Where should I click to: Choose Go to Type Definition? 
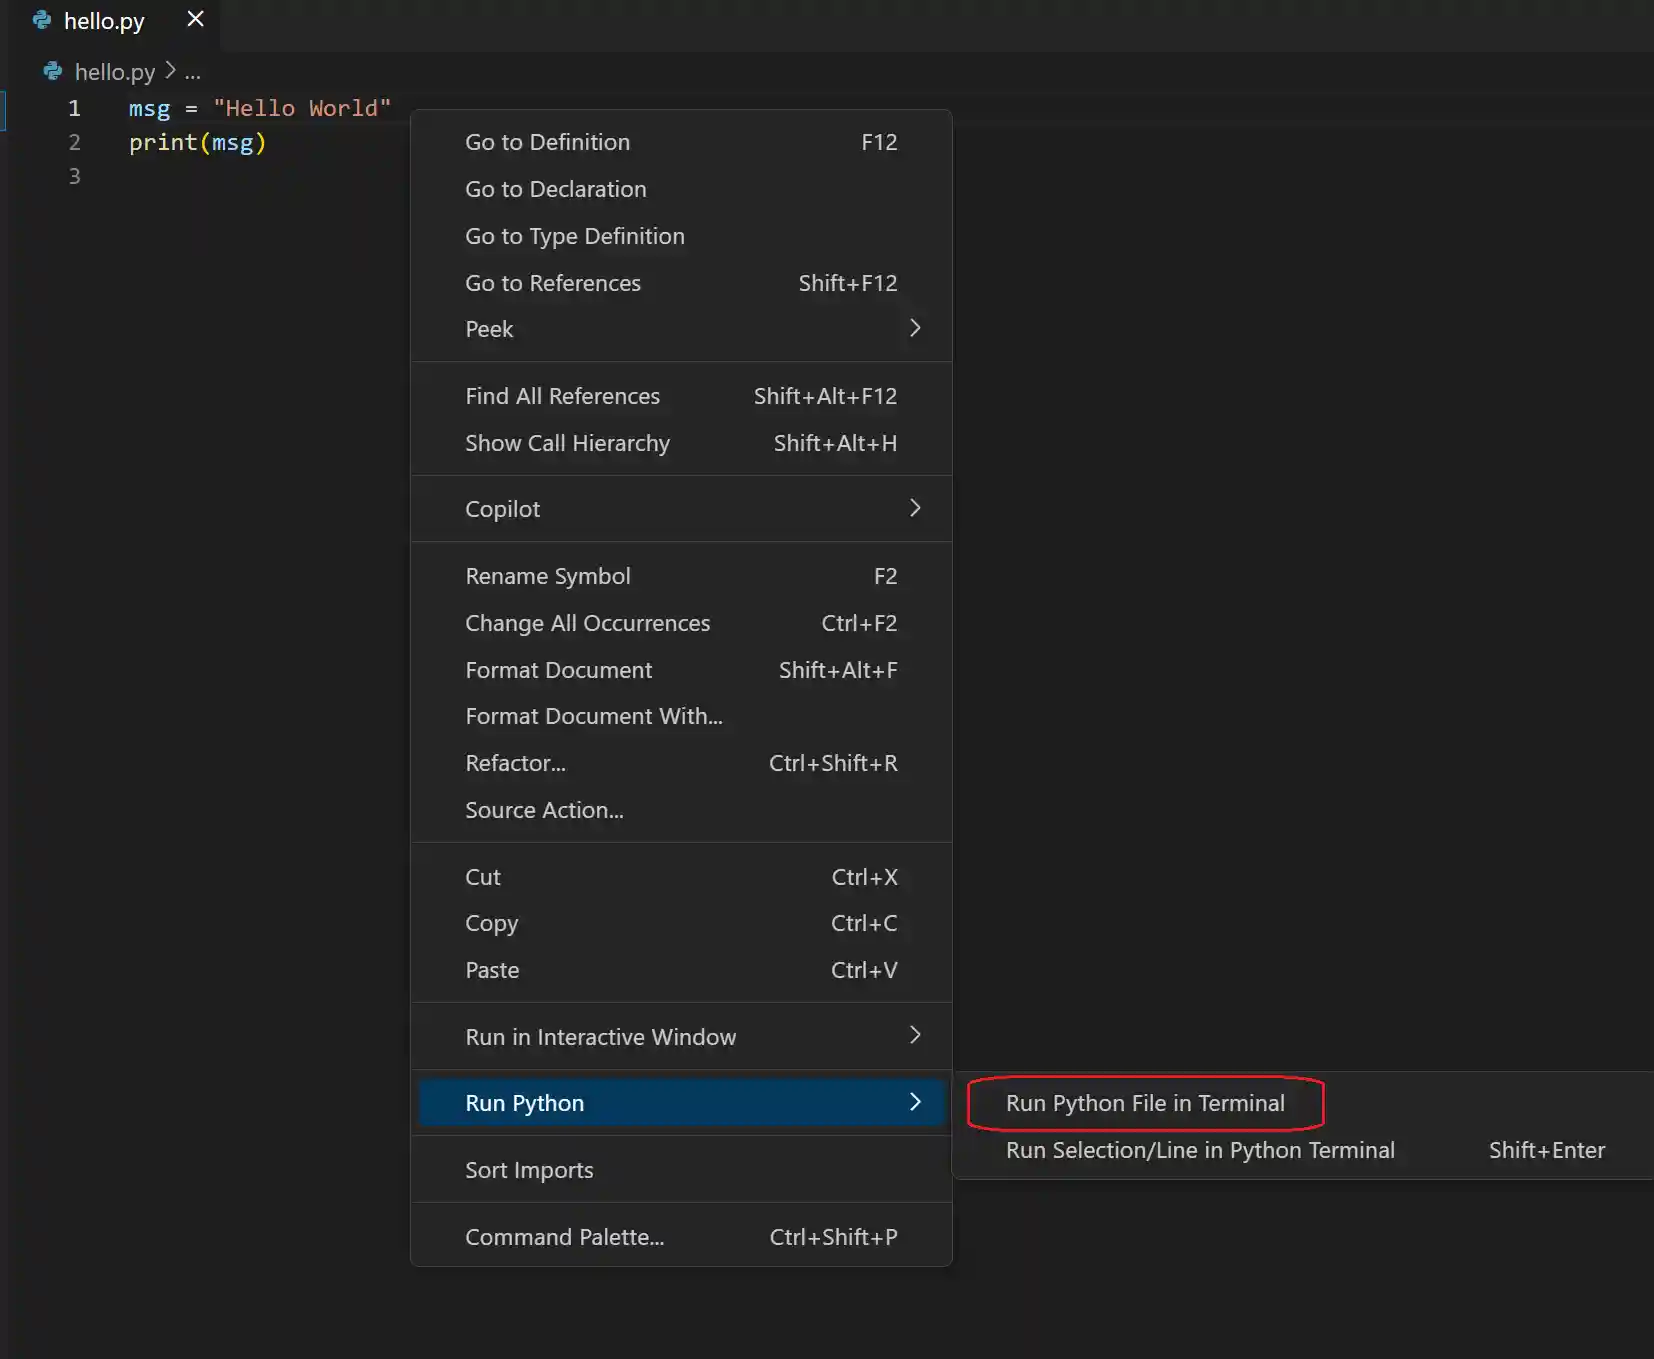(x=575, y=236)
